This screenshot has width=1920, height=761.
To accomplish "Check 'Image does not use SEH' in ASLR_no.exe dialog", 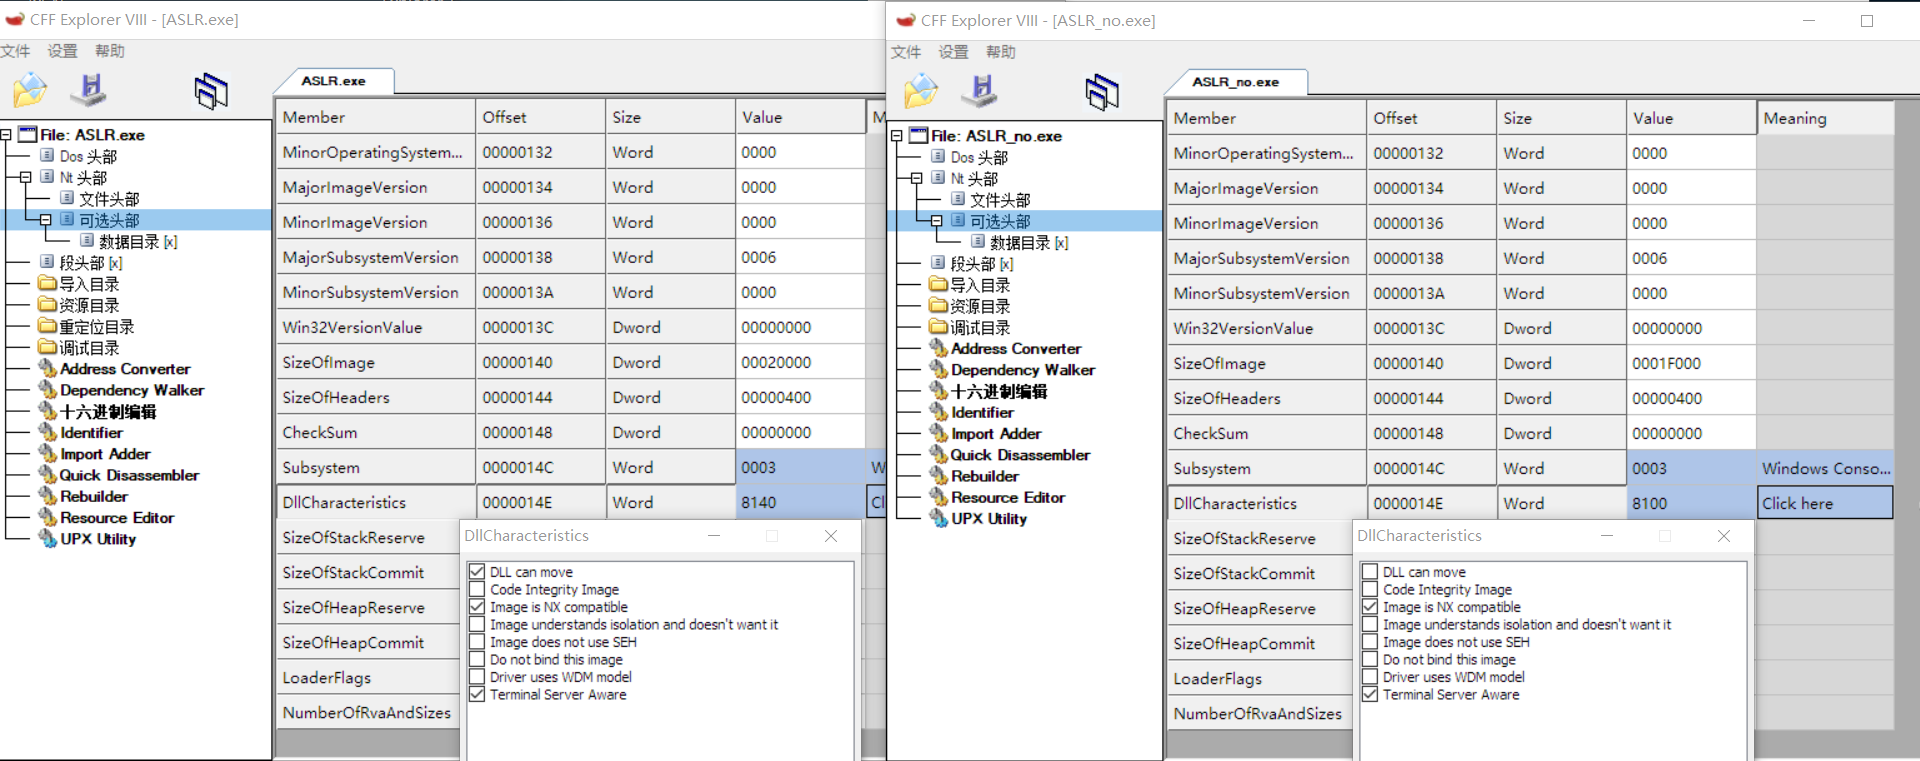I will pyautogui.click(x=1370, y=642).
